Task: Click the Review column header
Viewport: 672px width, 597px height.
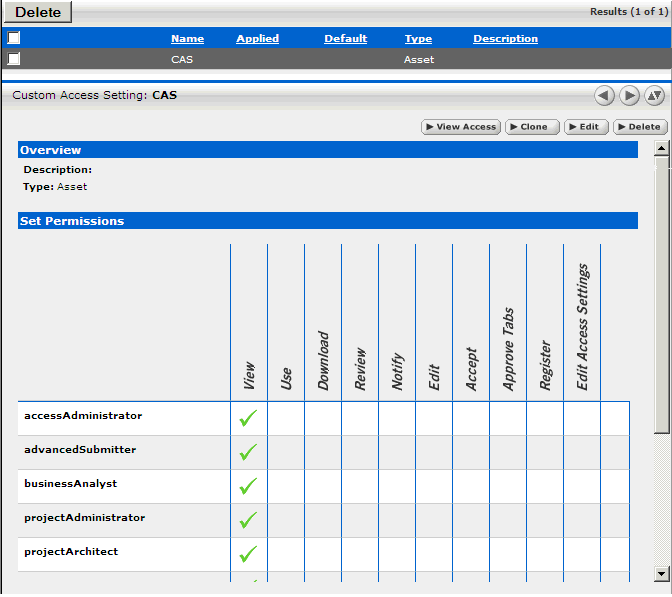Action: 360,369
